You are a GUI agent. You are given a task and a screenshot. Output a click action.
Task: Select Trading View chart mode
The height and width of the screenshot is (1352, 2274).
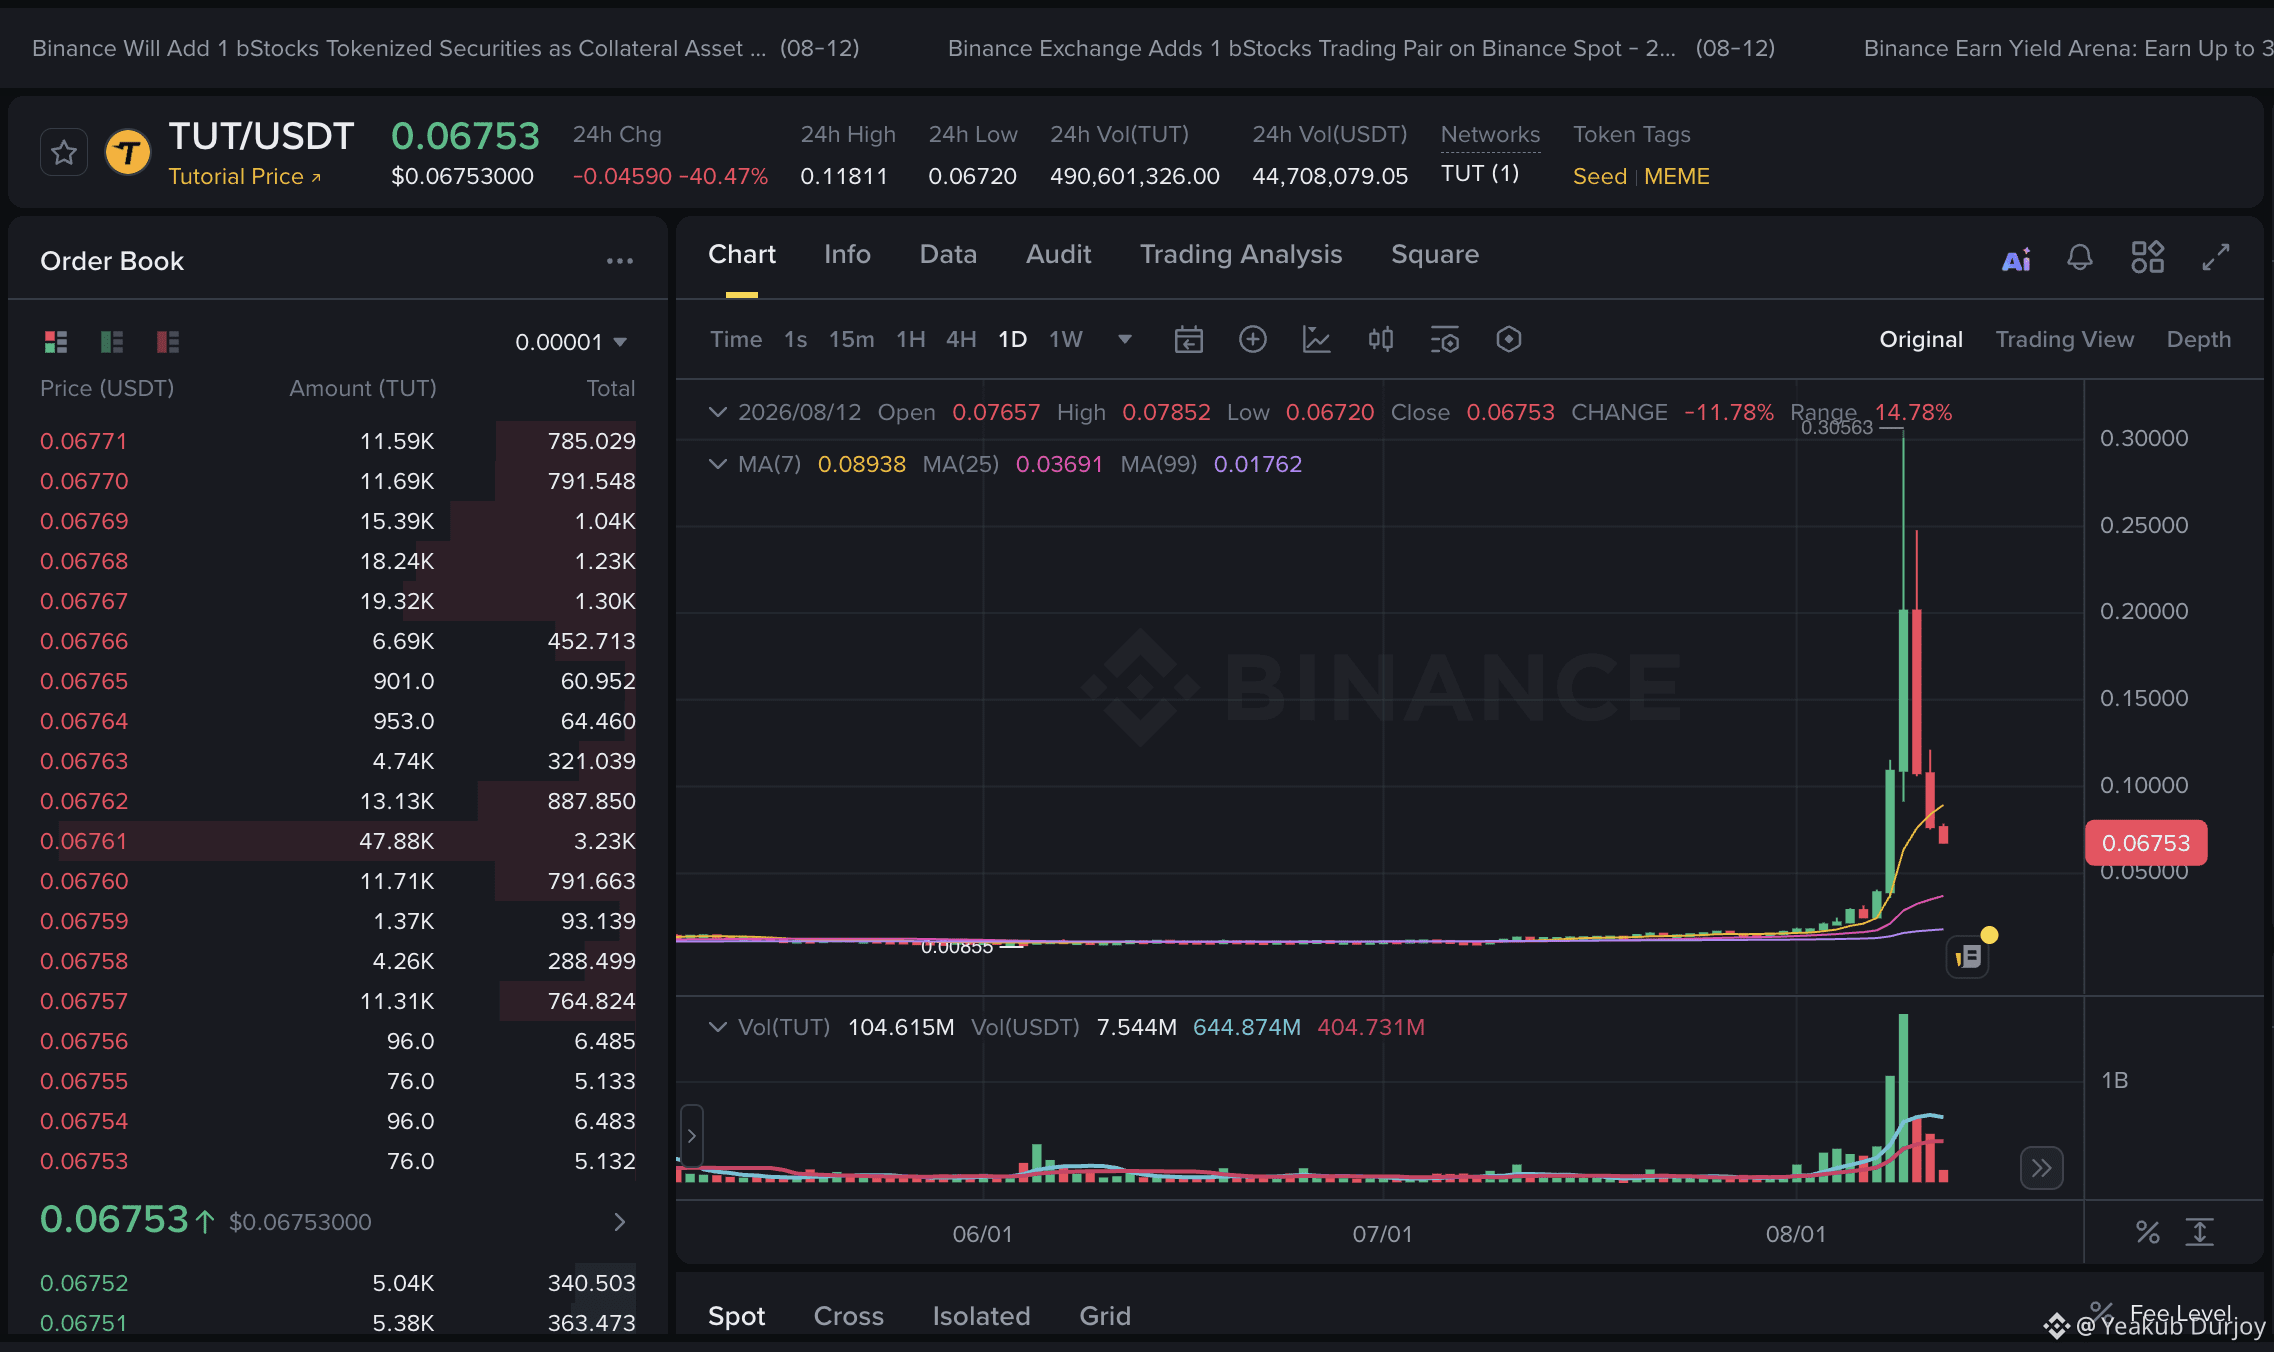(x=2065, y=339)
